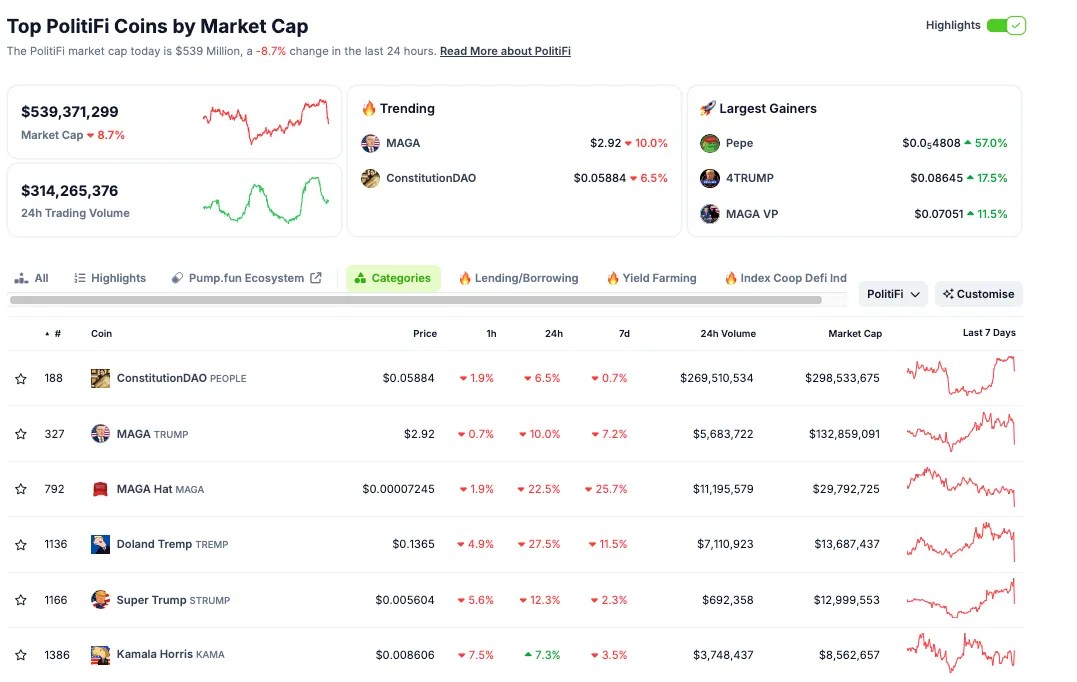The width and height of the screenshot is (1077, 682).
Task: Expand the PolitiFi category dropdown
Action: point(893,294)
